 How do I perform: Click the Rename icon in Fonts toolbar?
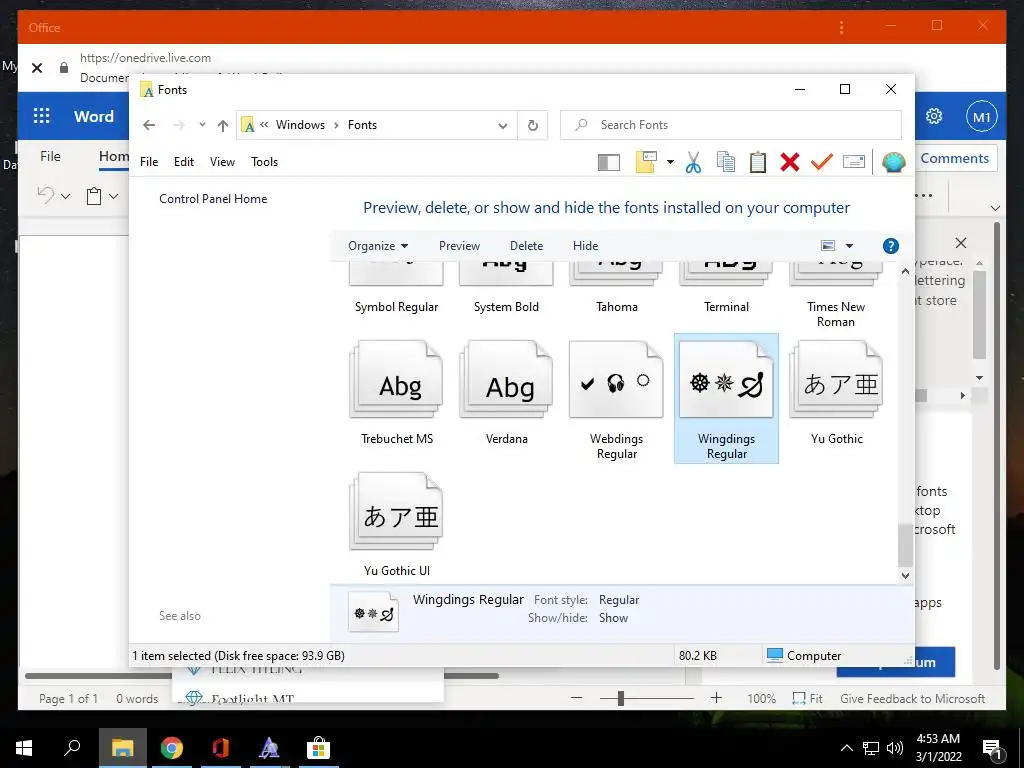(x=854, y=161)
